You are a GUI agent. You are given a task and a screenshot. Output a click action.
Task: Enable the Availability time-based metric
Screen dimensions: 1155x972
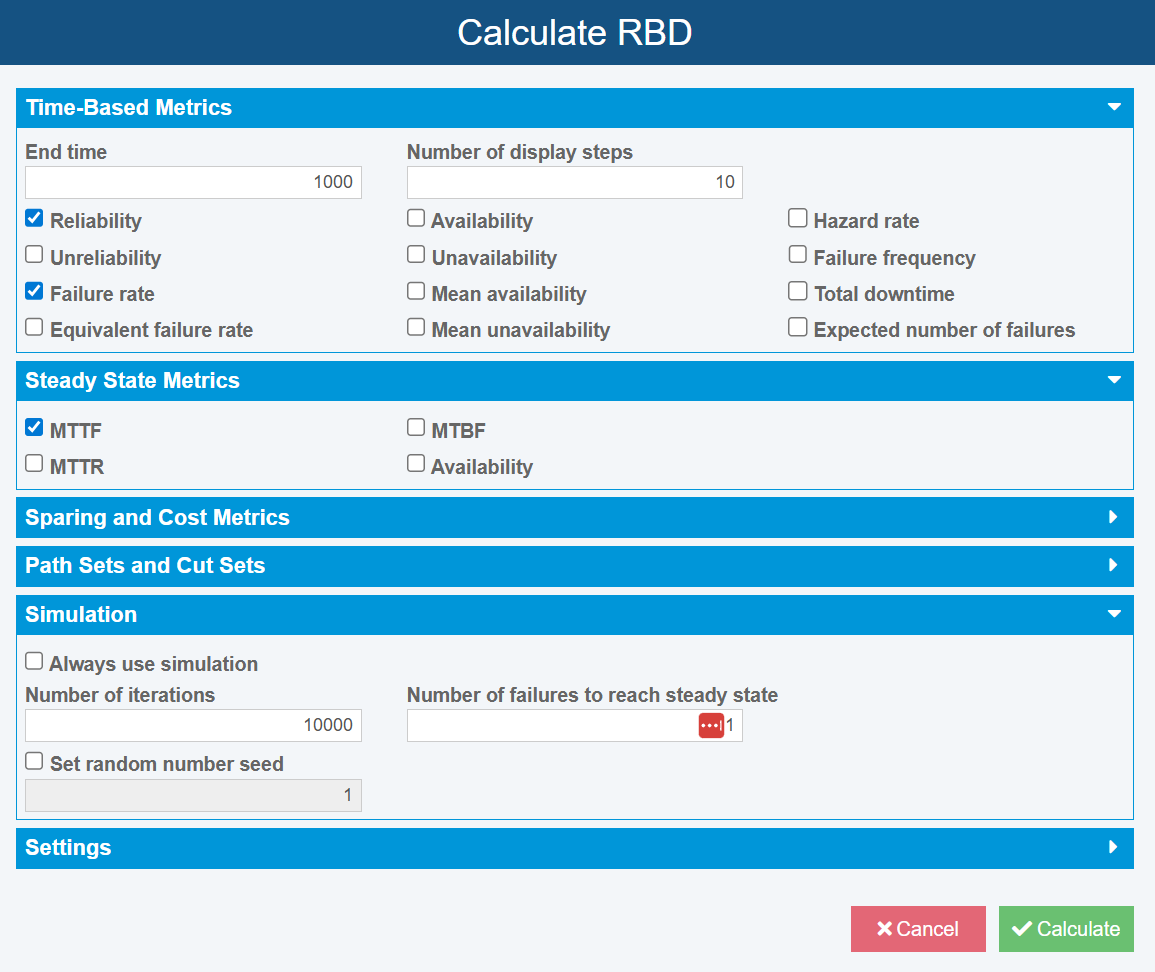pos(415,217)
